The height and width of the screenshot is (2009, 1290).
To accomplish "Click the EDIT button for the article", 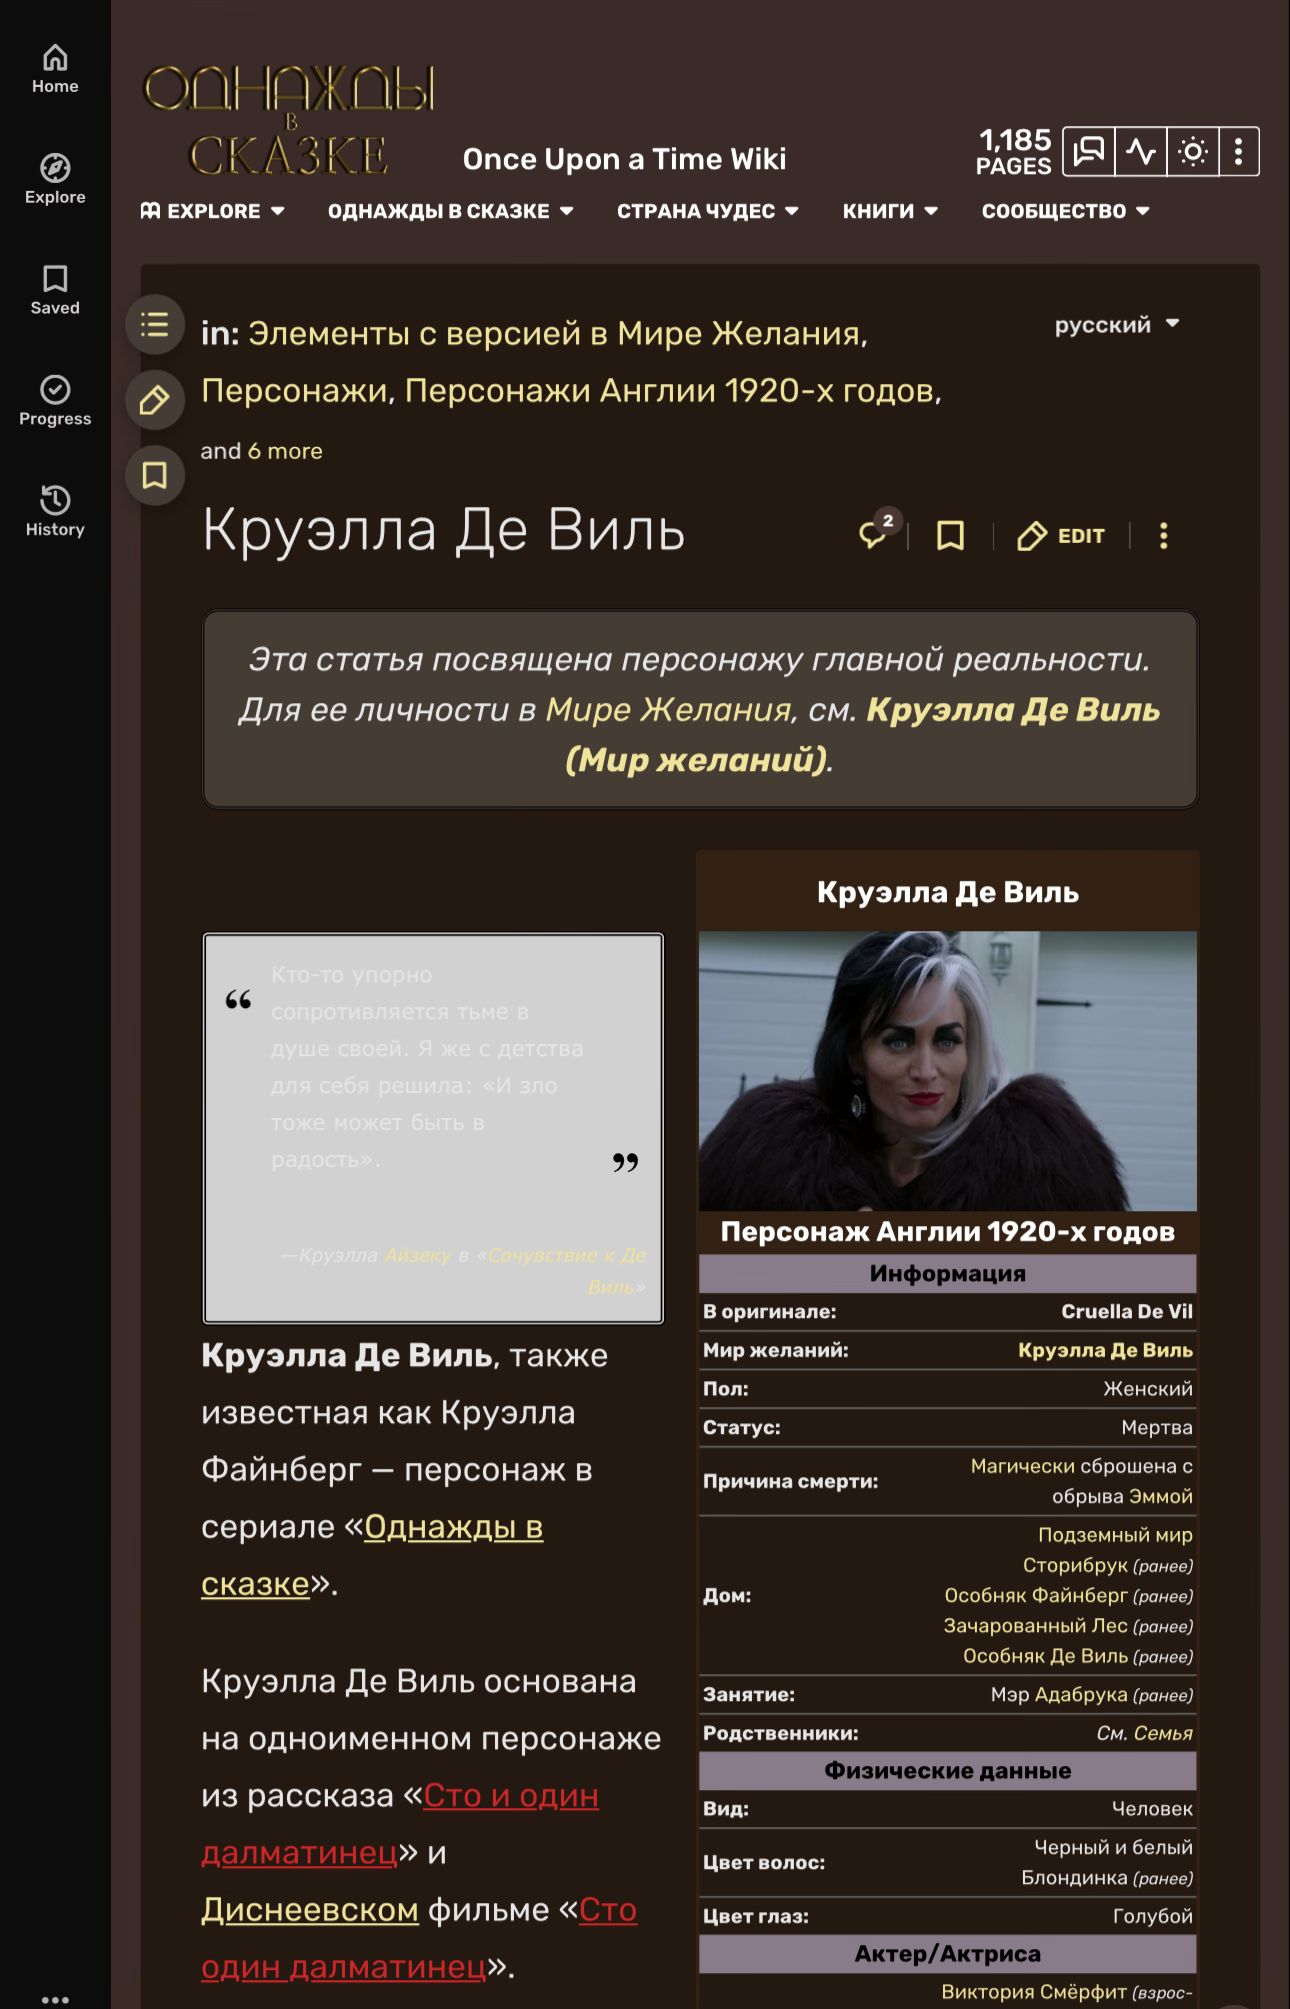I will click(1061, 536).
